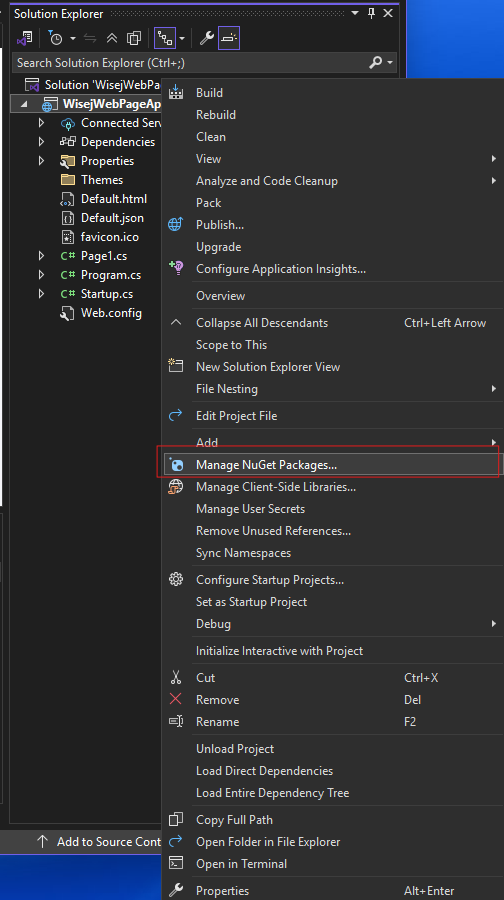
Task: Toggle the Preview Selected Items icon
Action: (x=229, y=38)
